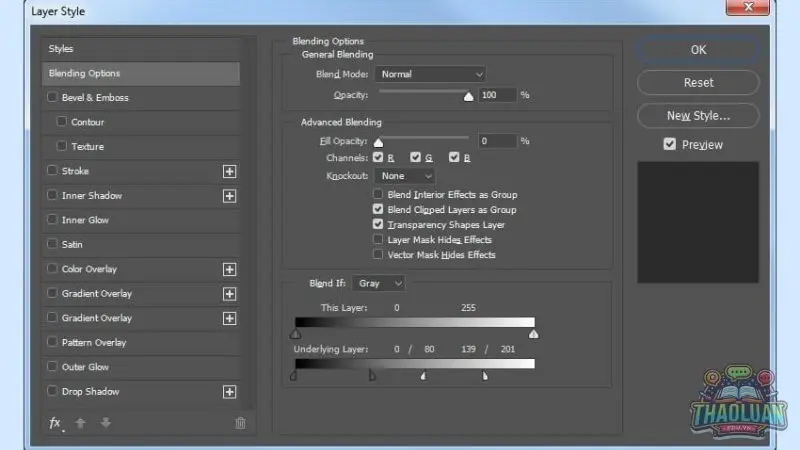Toggle the G channel checkbox
Viewport: 800px width, 450px height.
[x=415, y=157]
